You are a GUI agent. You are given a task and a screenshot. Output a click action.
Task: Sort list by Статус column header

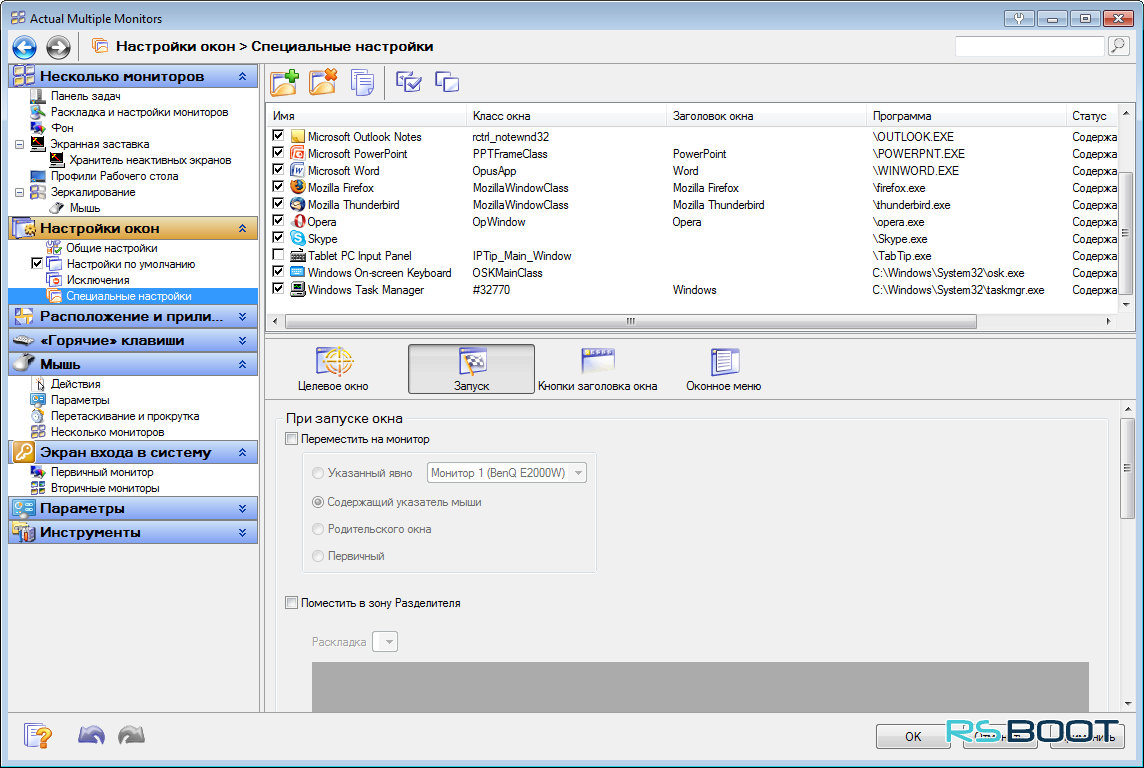[1091, 116]
